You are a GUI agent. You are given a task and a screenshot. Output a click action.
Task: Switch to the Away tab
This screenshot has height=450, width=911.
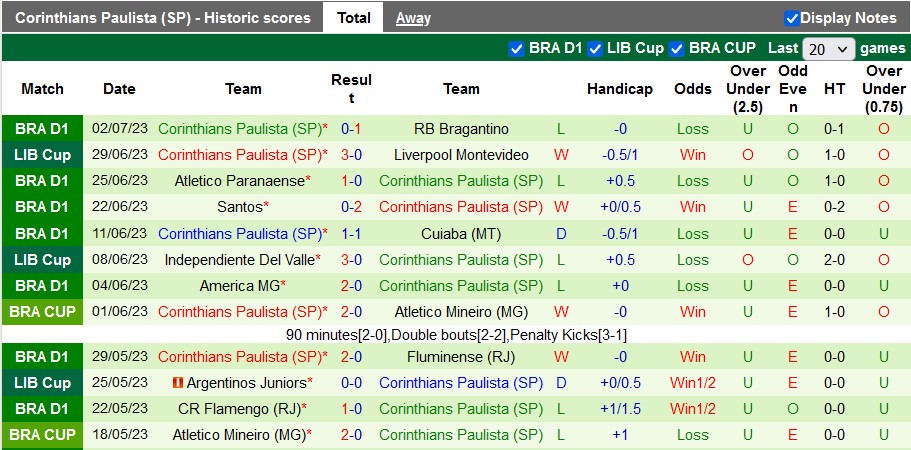tap(413, 17)
